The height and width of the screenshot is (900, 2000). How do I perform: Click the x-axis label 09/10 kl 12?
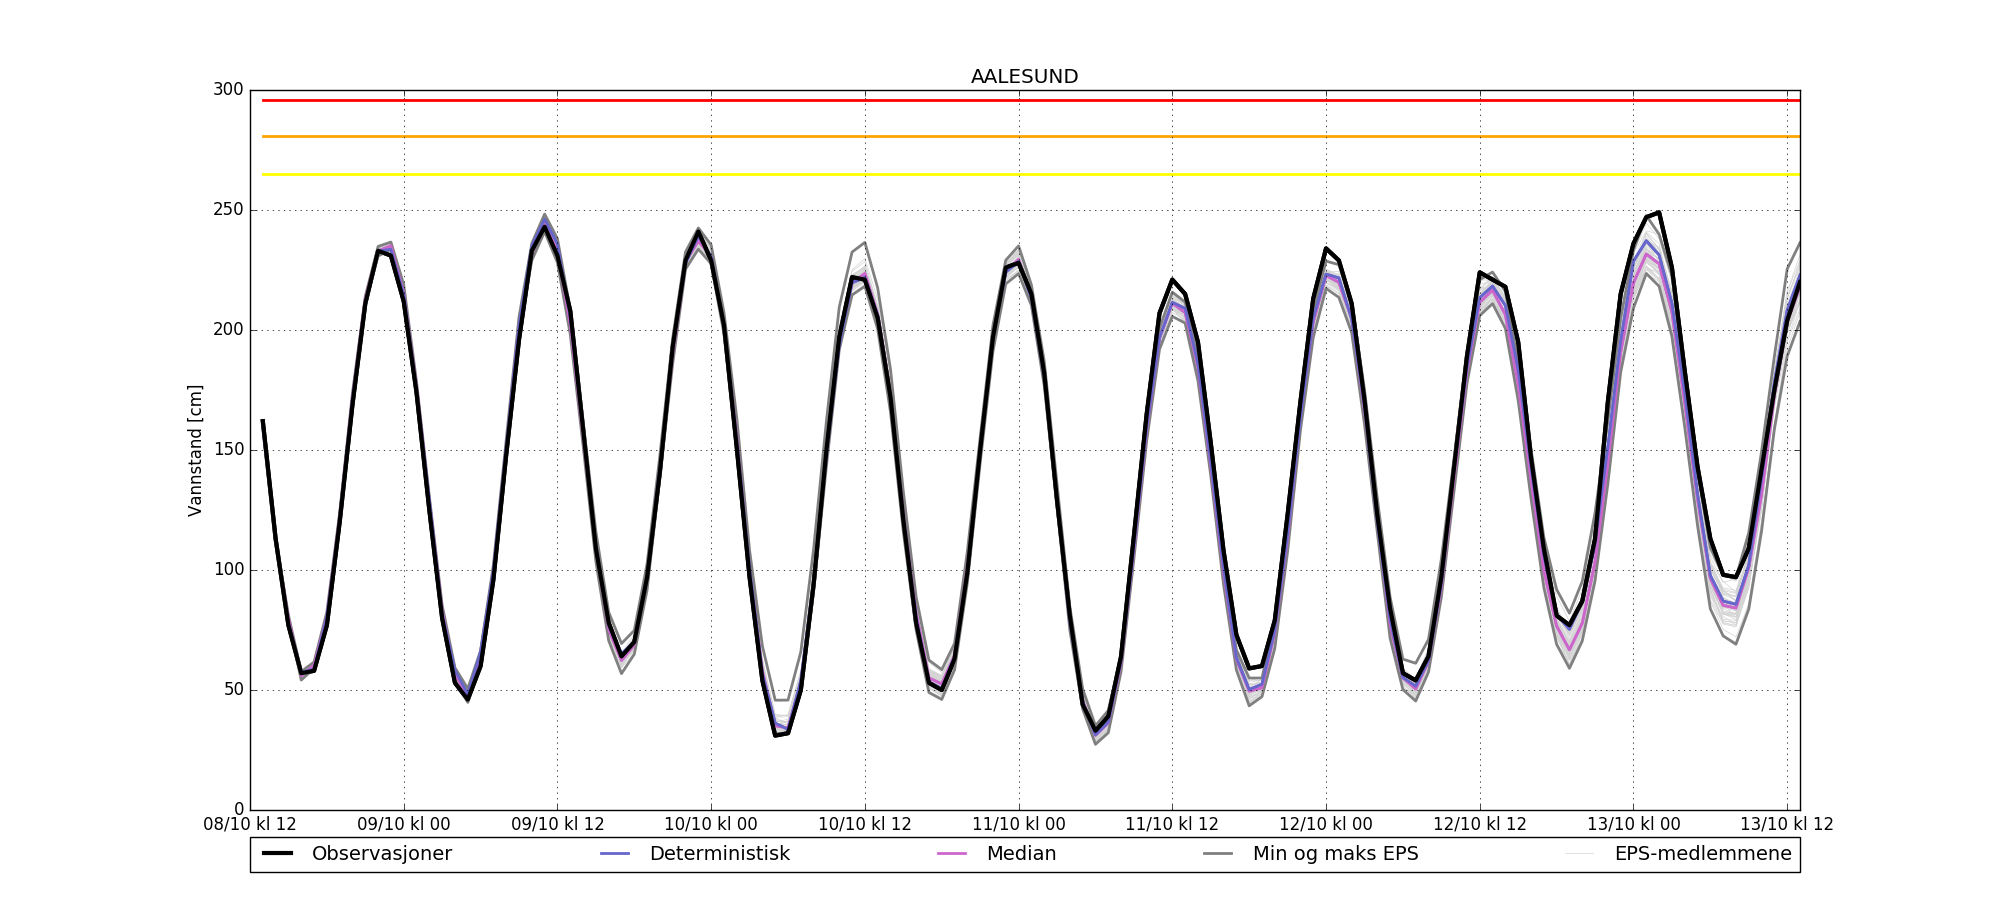pos(558,825)
